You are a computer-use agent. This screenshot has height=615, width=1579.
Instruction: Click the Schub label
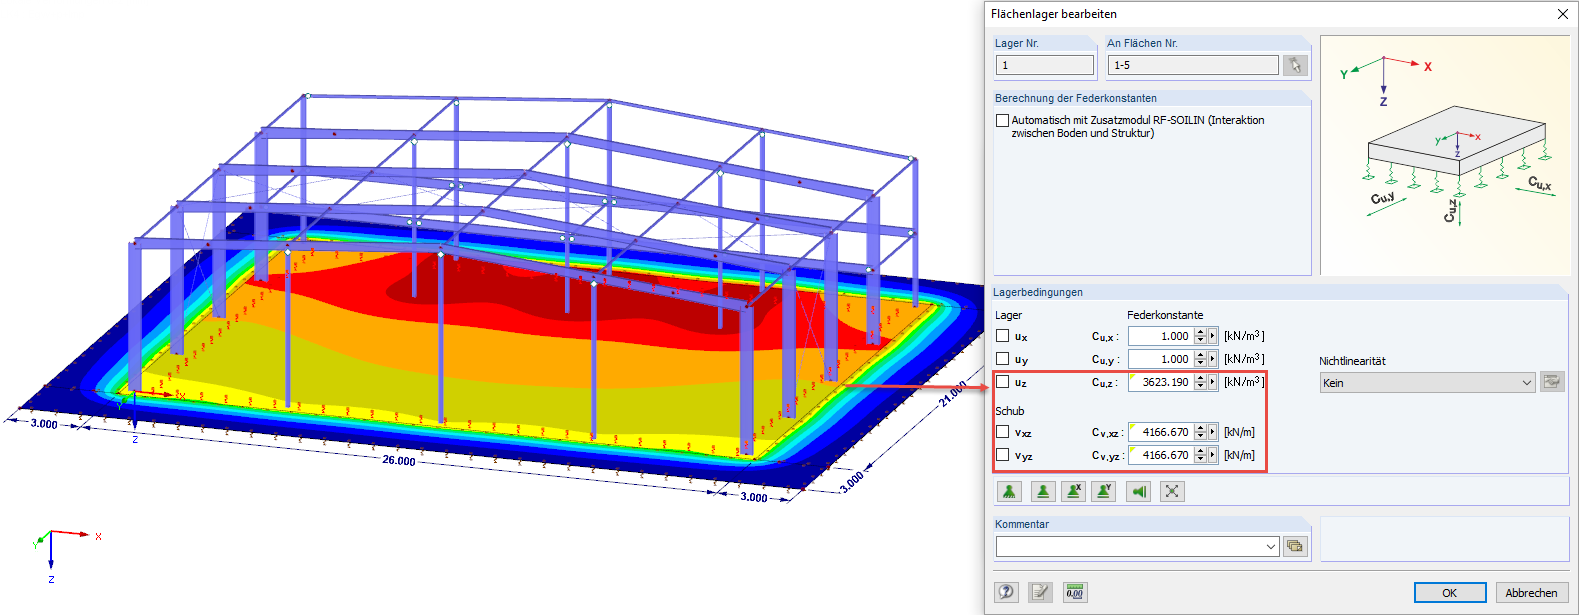tap(1009, 411)
